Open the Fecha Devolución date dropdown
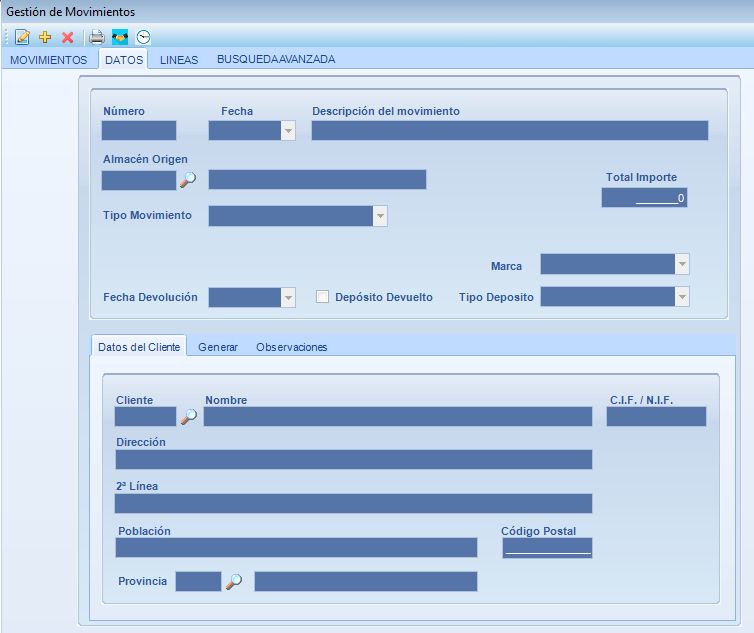754x633 pixels. pyautogui.click(x=288, y=297)
